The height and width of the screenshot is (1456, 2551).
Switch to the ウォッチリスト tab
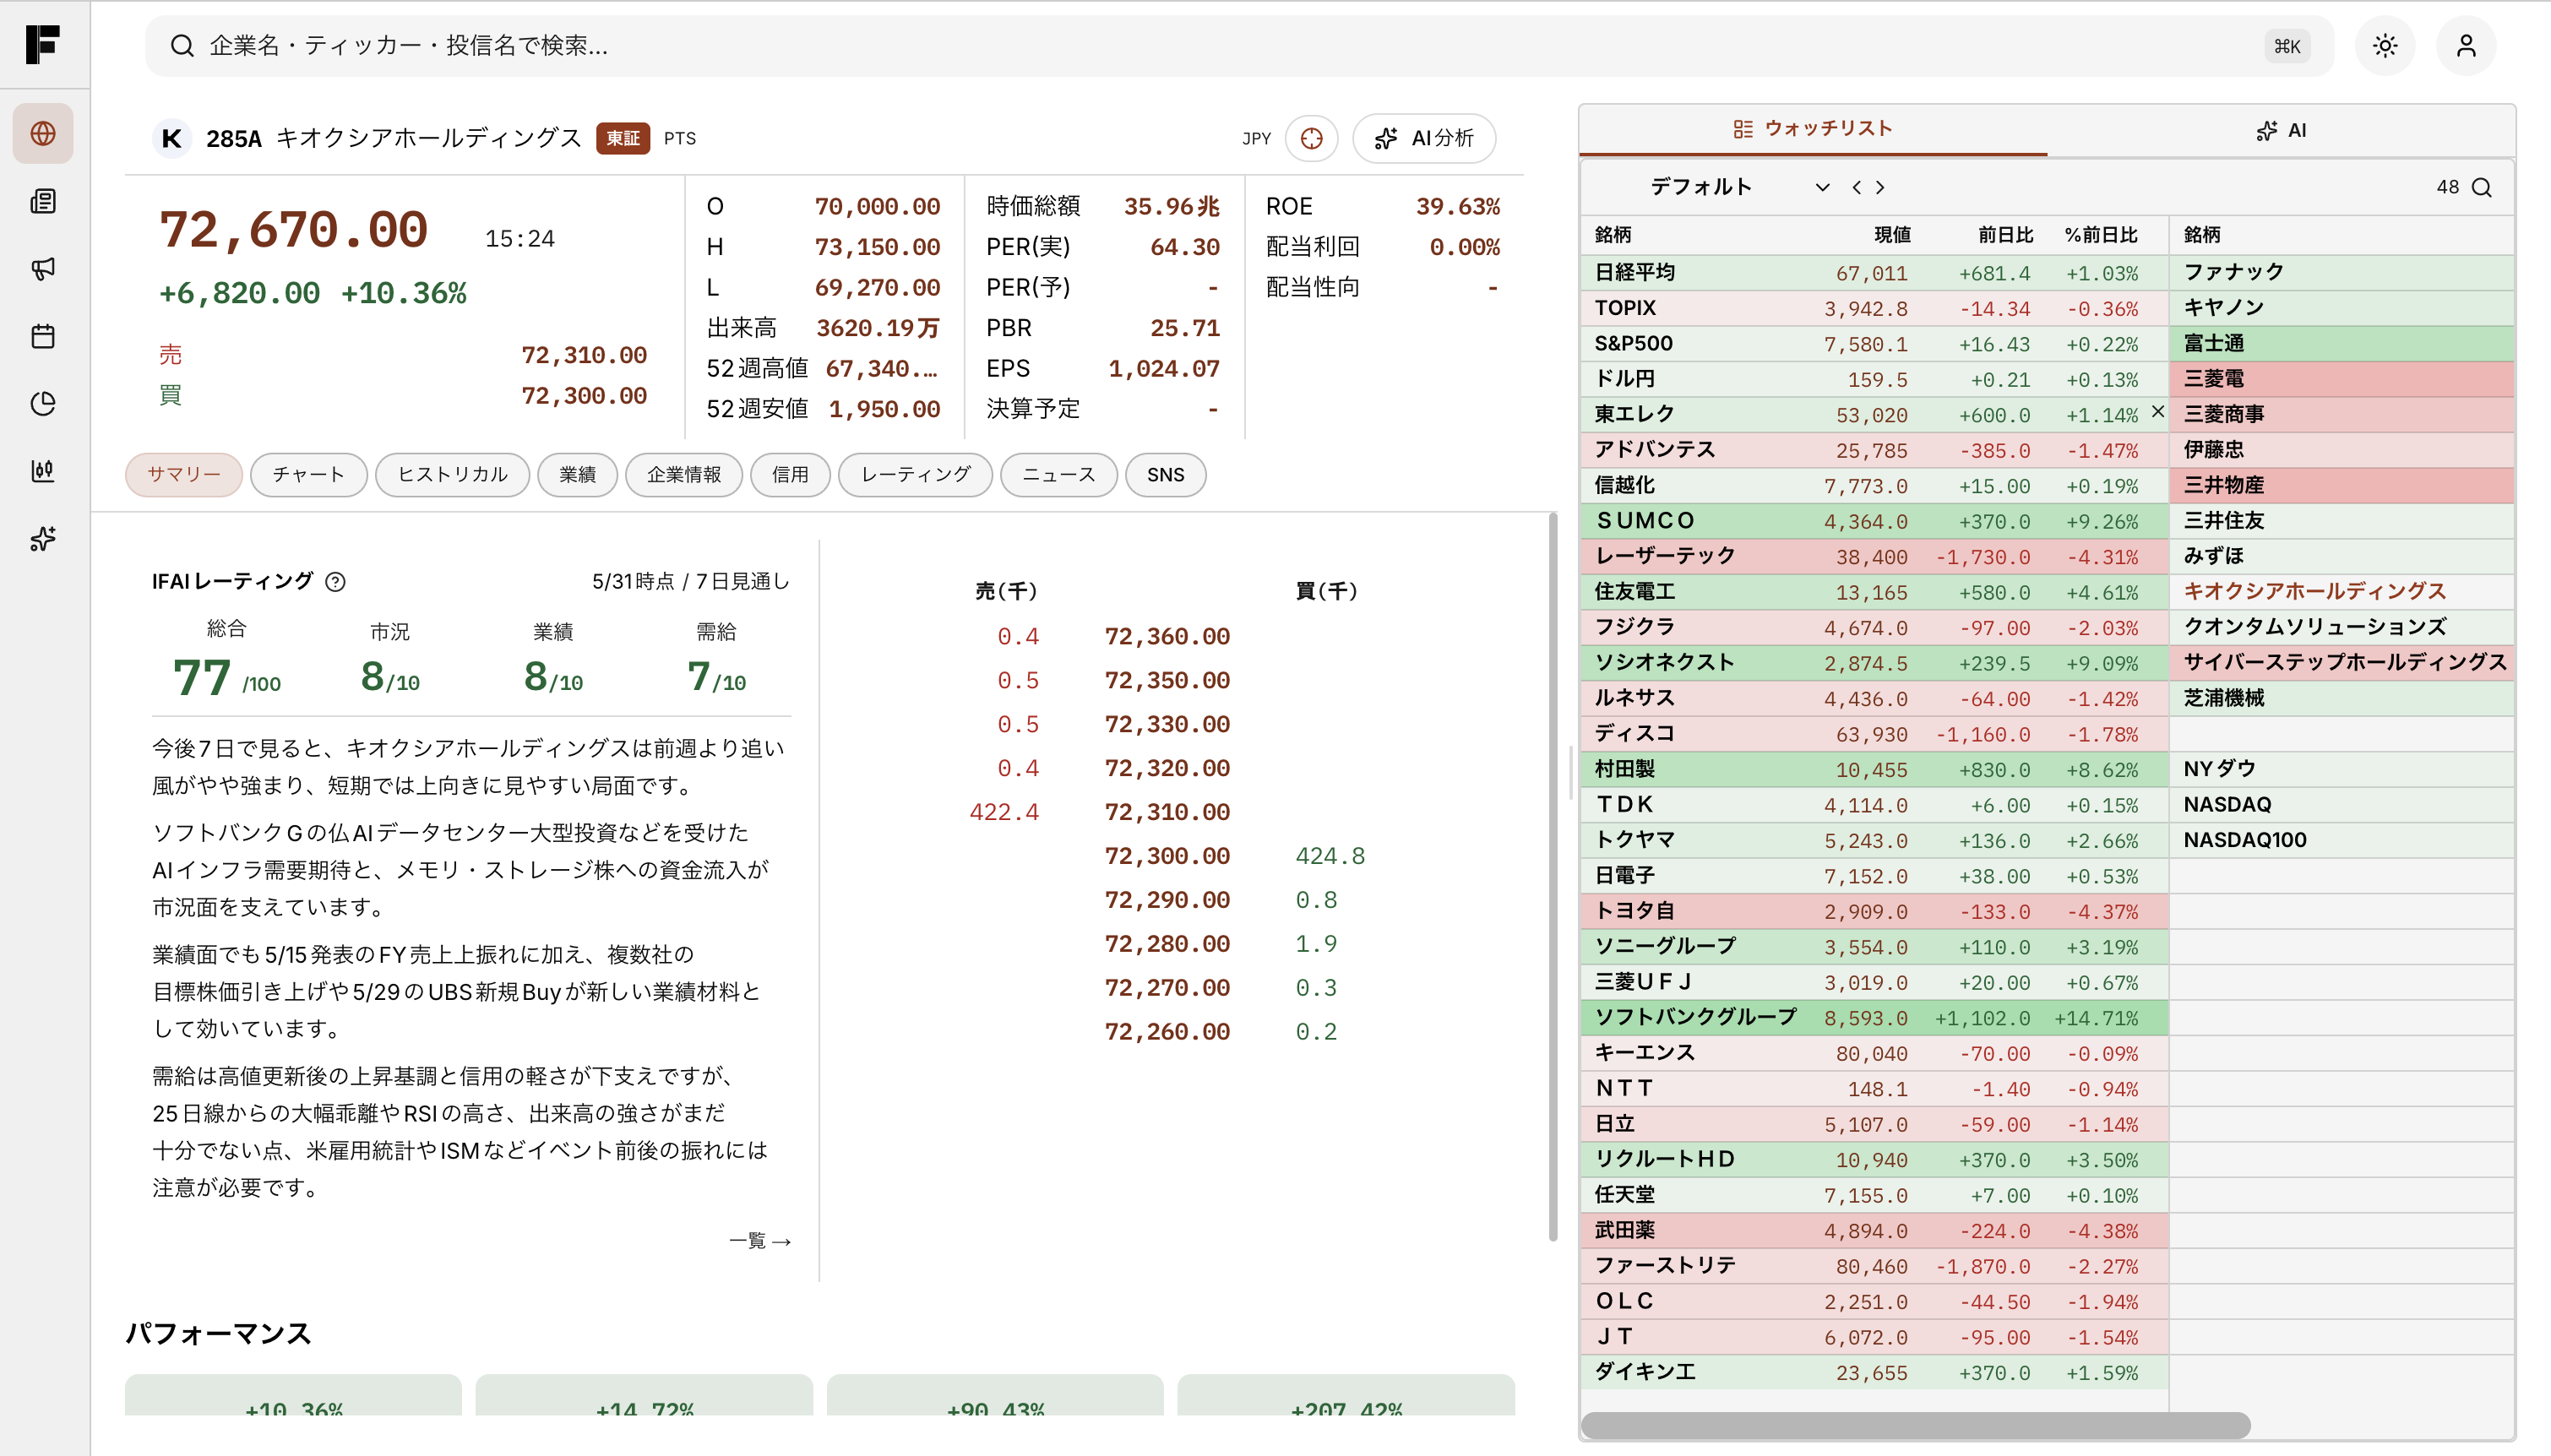click(x=1813, y=129)
